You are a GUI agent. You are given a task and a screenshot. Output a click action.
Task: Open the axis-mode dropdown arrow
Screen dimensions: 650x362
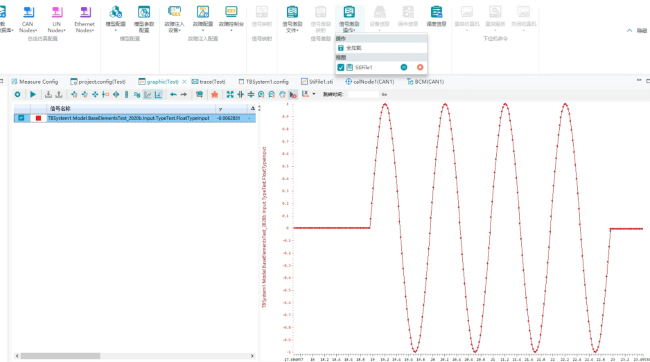click(314, 94)
